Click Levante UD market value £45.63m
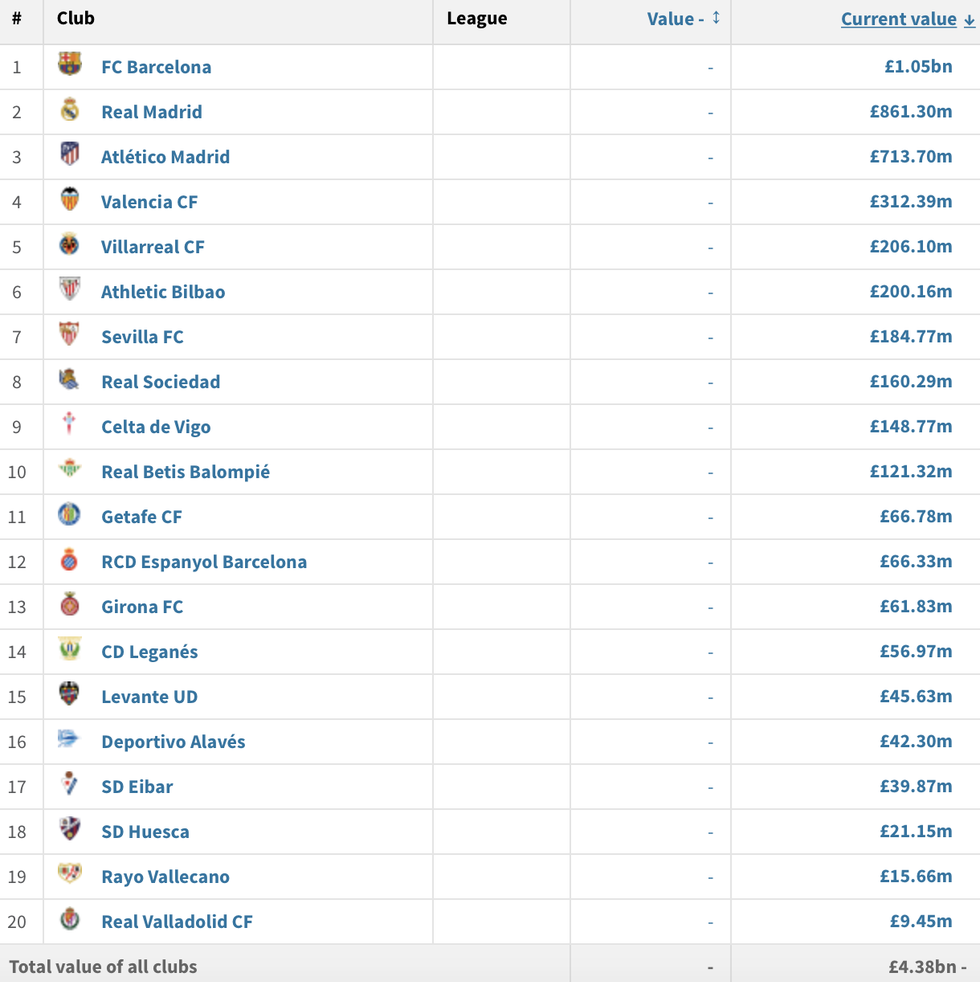The image size is (980, 982). point(915,696)
